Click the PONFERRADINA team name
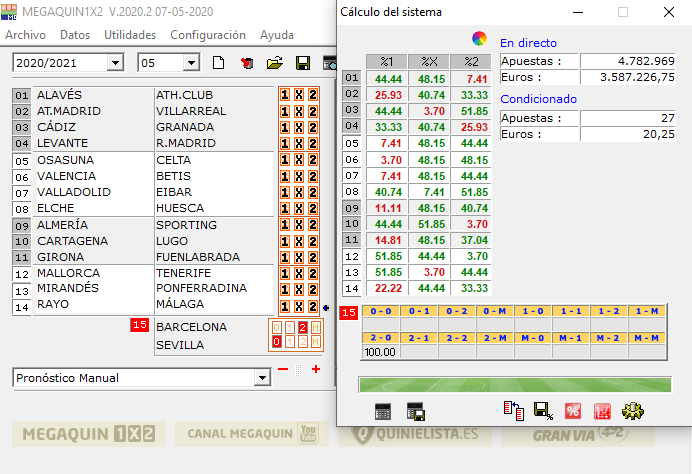Image resolution: width=692 pixels, height=474 pixels. click(x=201, y=288)
